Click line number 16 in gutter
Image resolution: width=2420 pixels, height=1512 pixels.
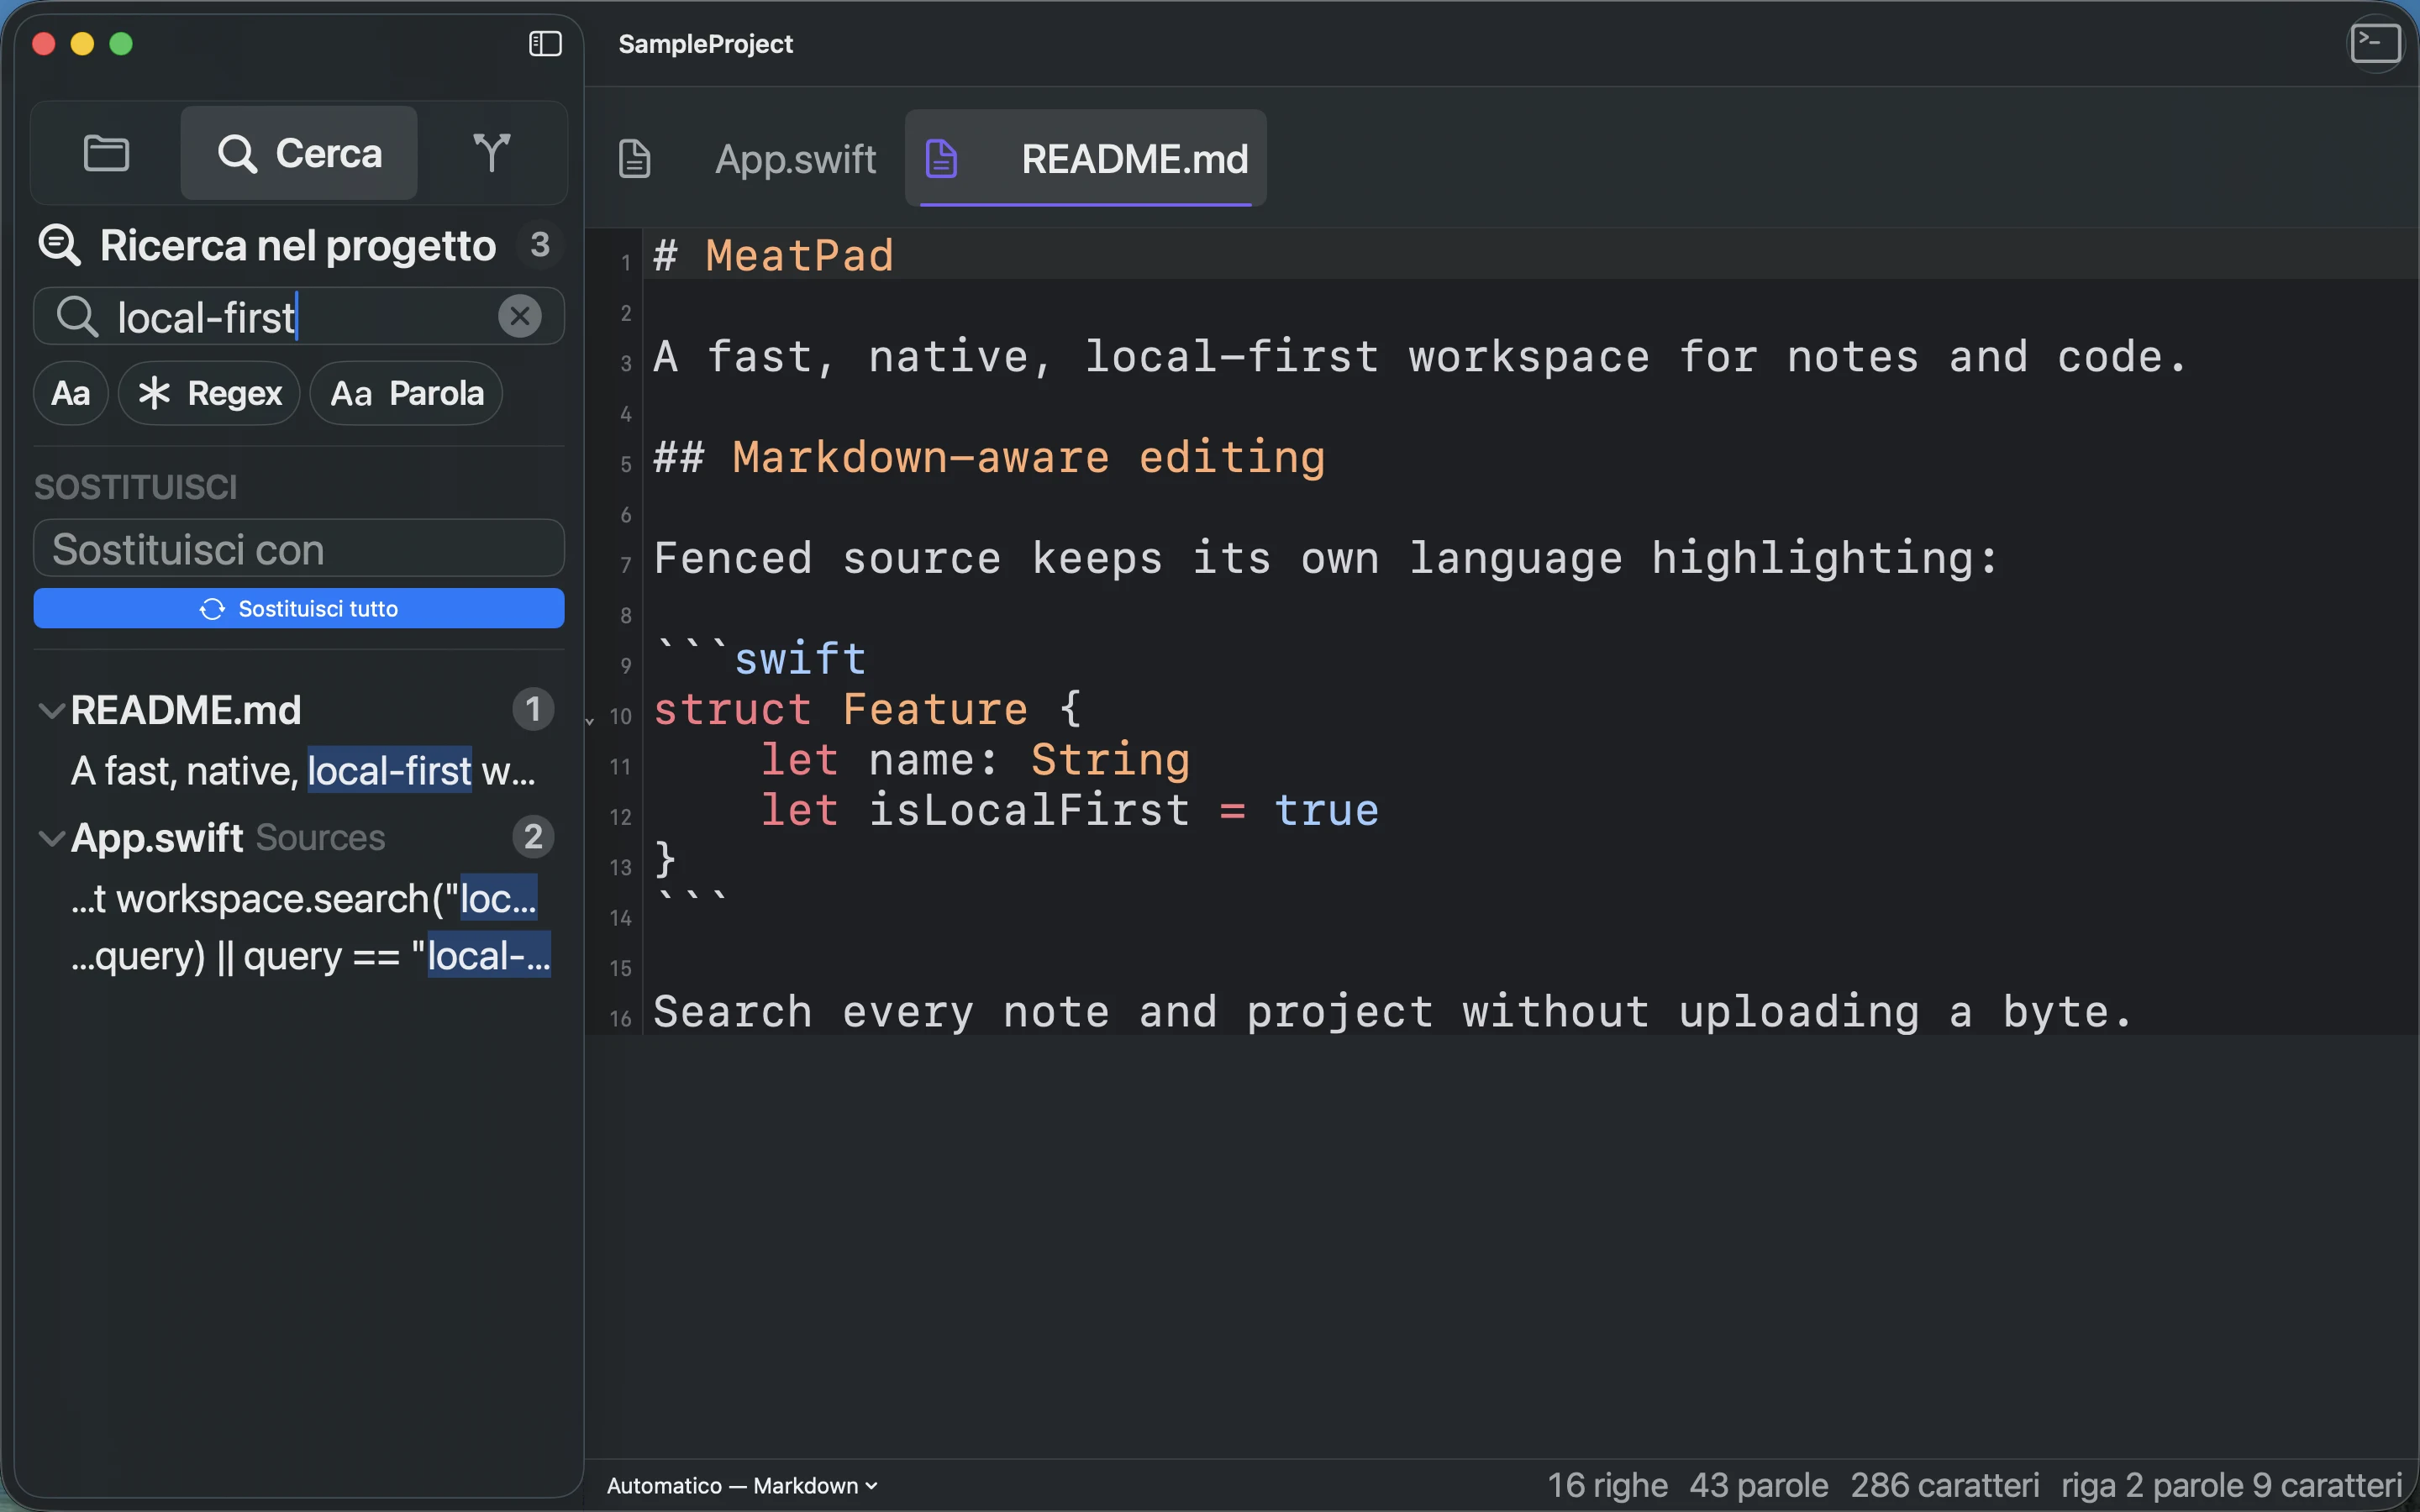(620, 1019)
